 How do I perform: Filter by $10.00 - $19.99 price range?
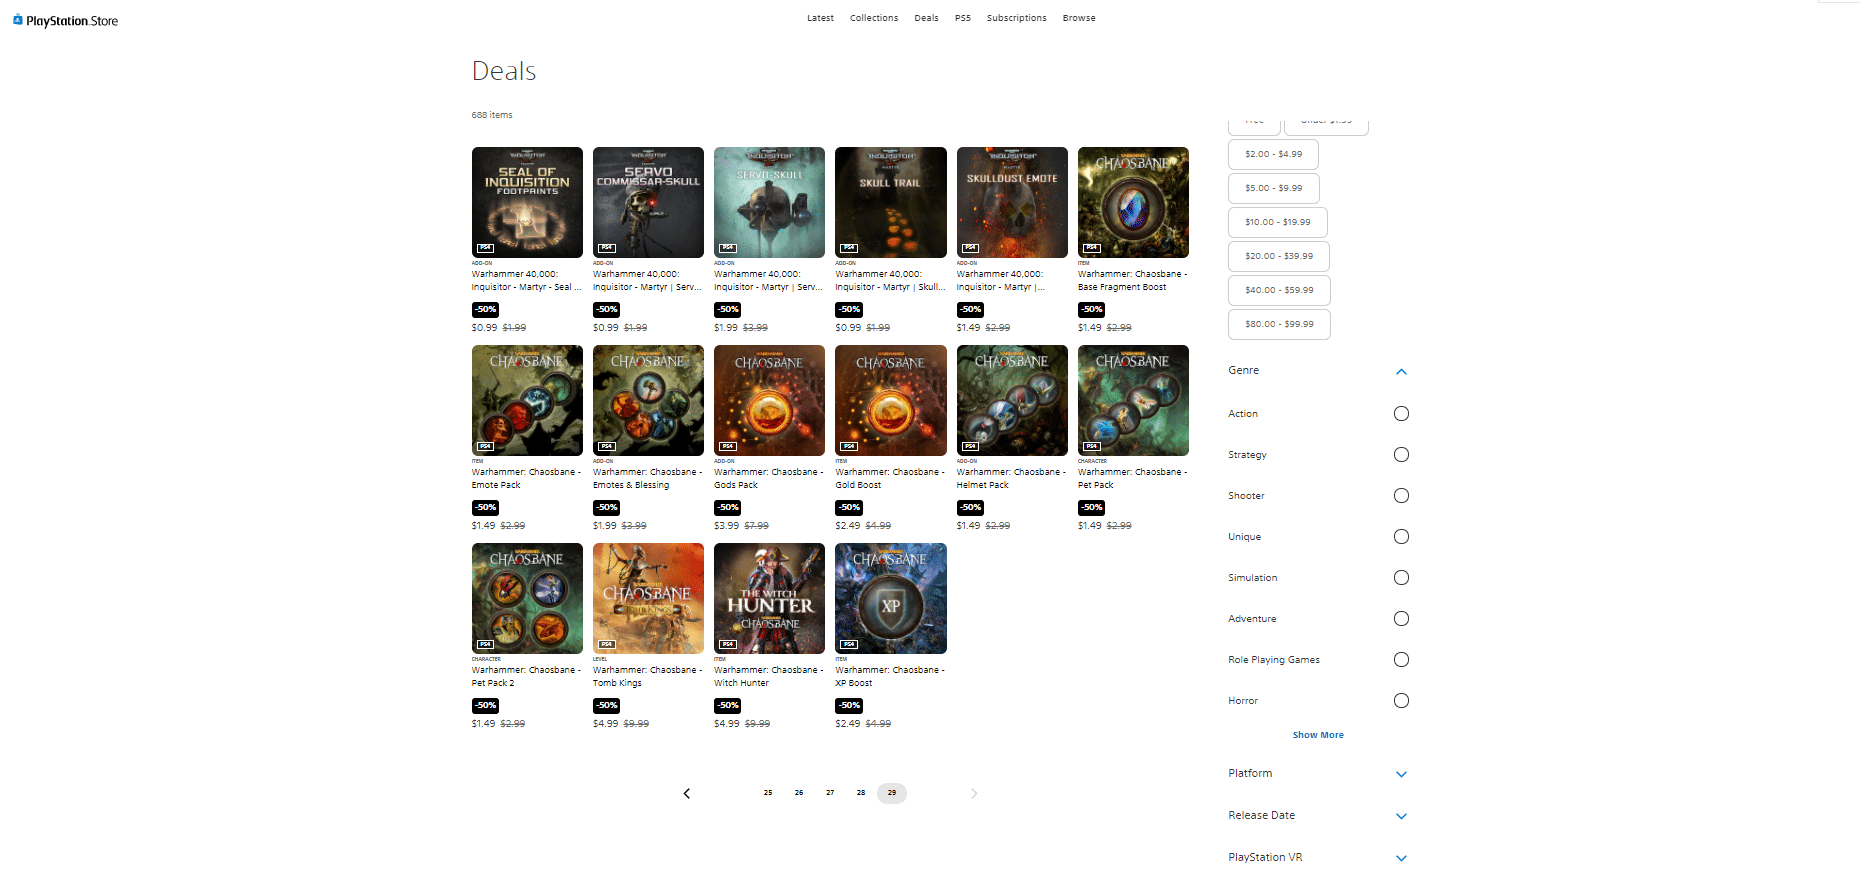point(1277,222)
